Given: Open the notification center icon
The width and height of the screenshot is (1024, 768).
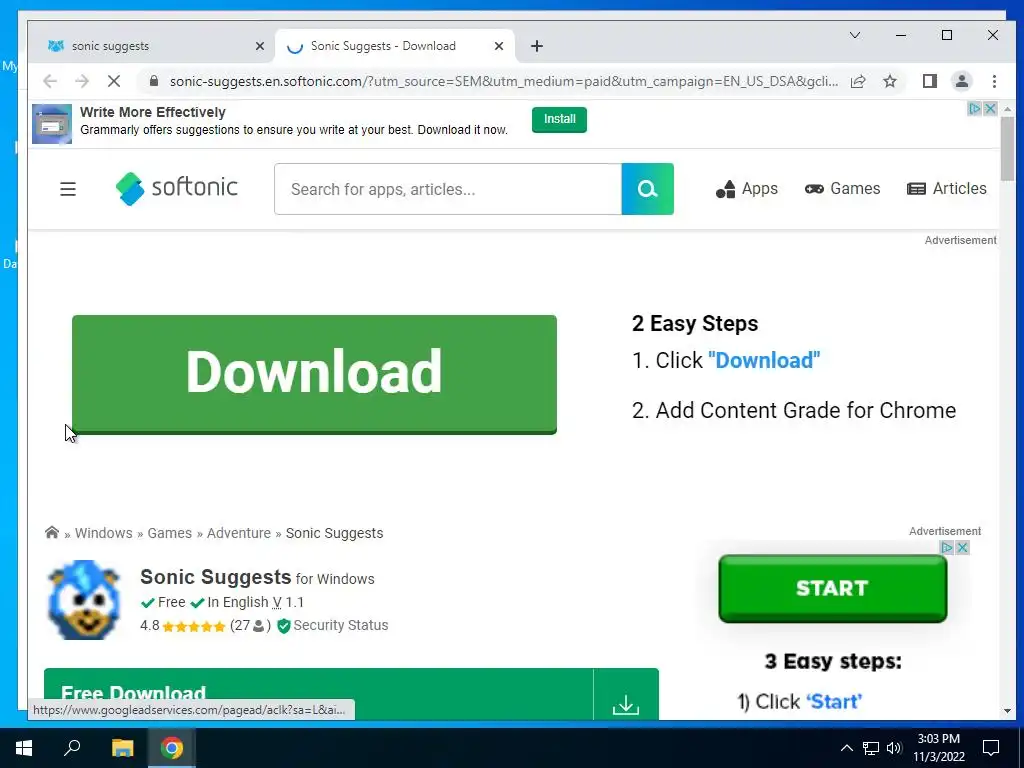Looking at the screenshot, I should click(991, 748).
